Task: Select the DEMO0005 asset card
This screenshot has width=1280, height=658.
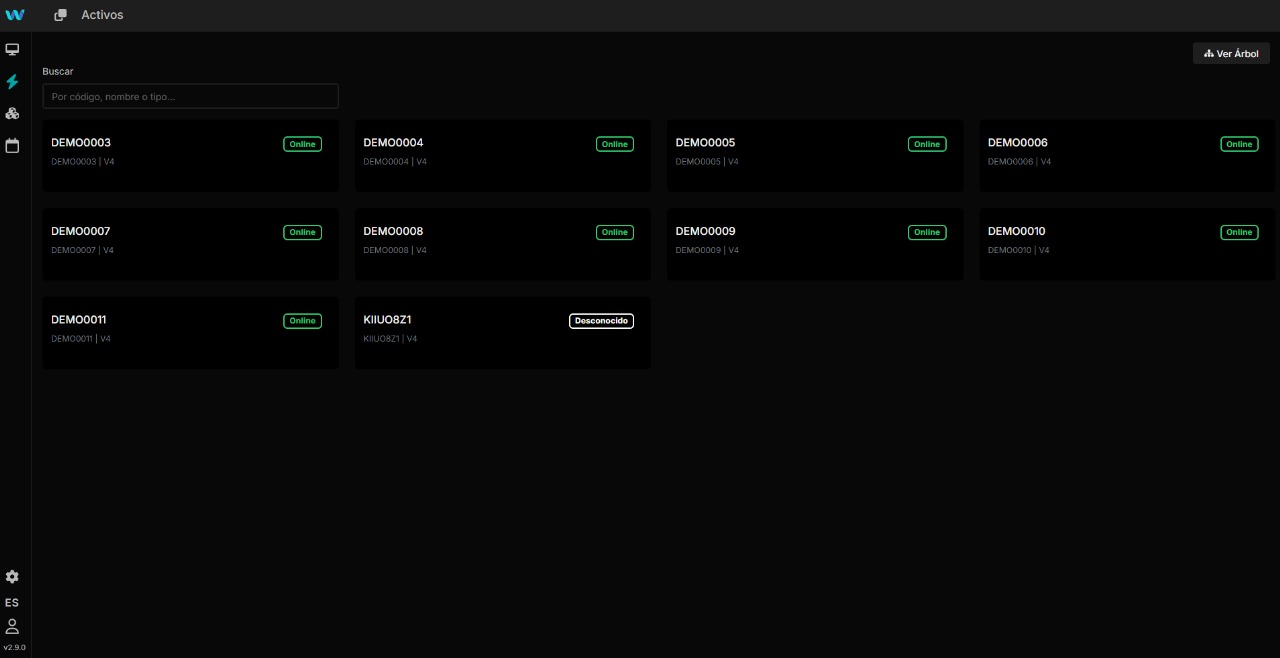Action: pyautogui.click(x=814, y=155)
